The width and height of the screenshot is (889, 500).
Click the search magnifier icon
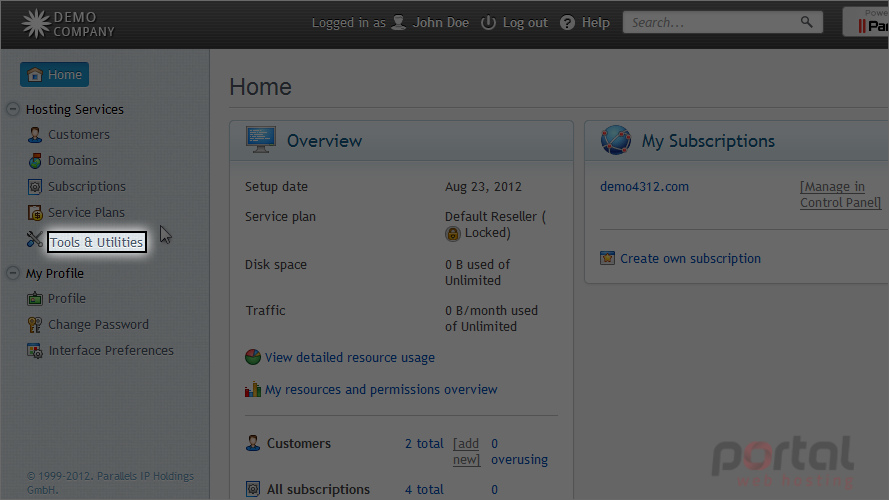(x=806, y=22)
